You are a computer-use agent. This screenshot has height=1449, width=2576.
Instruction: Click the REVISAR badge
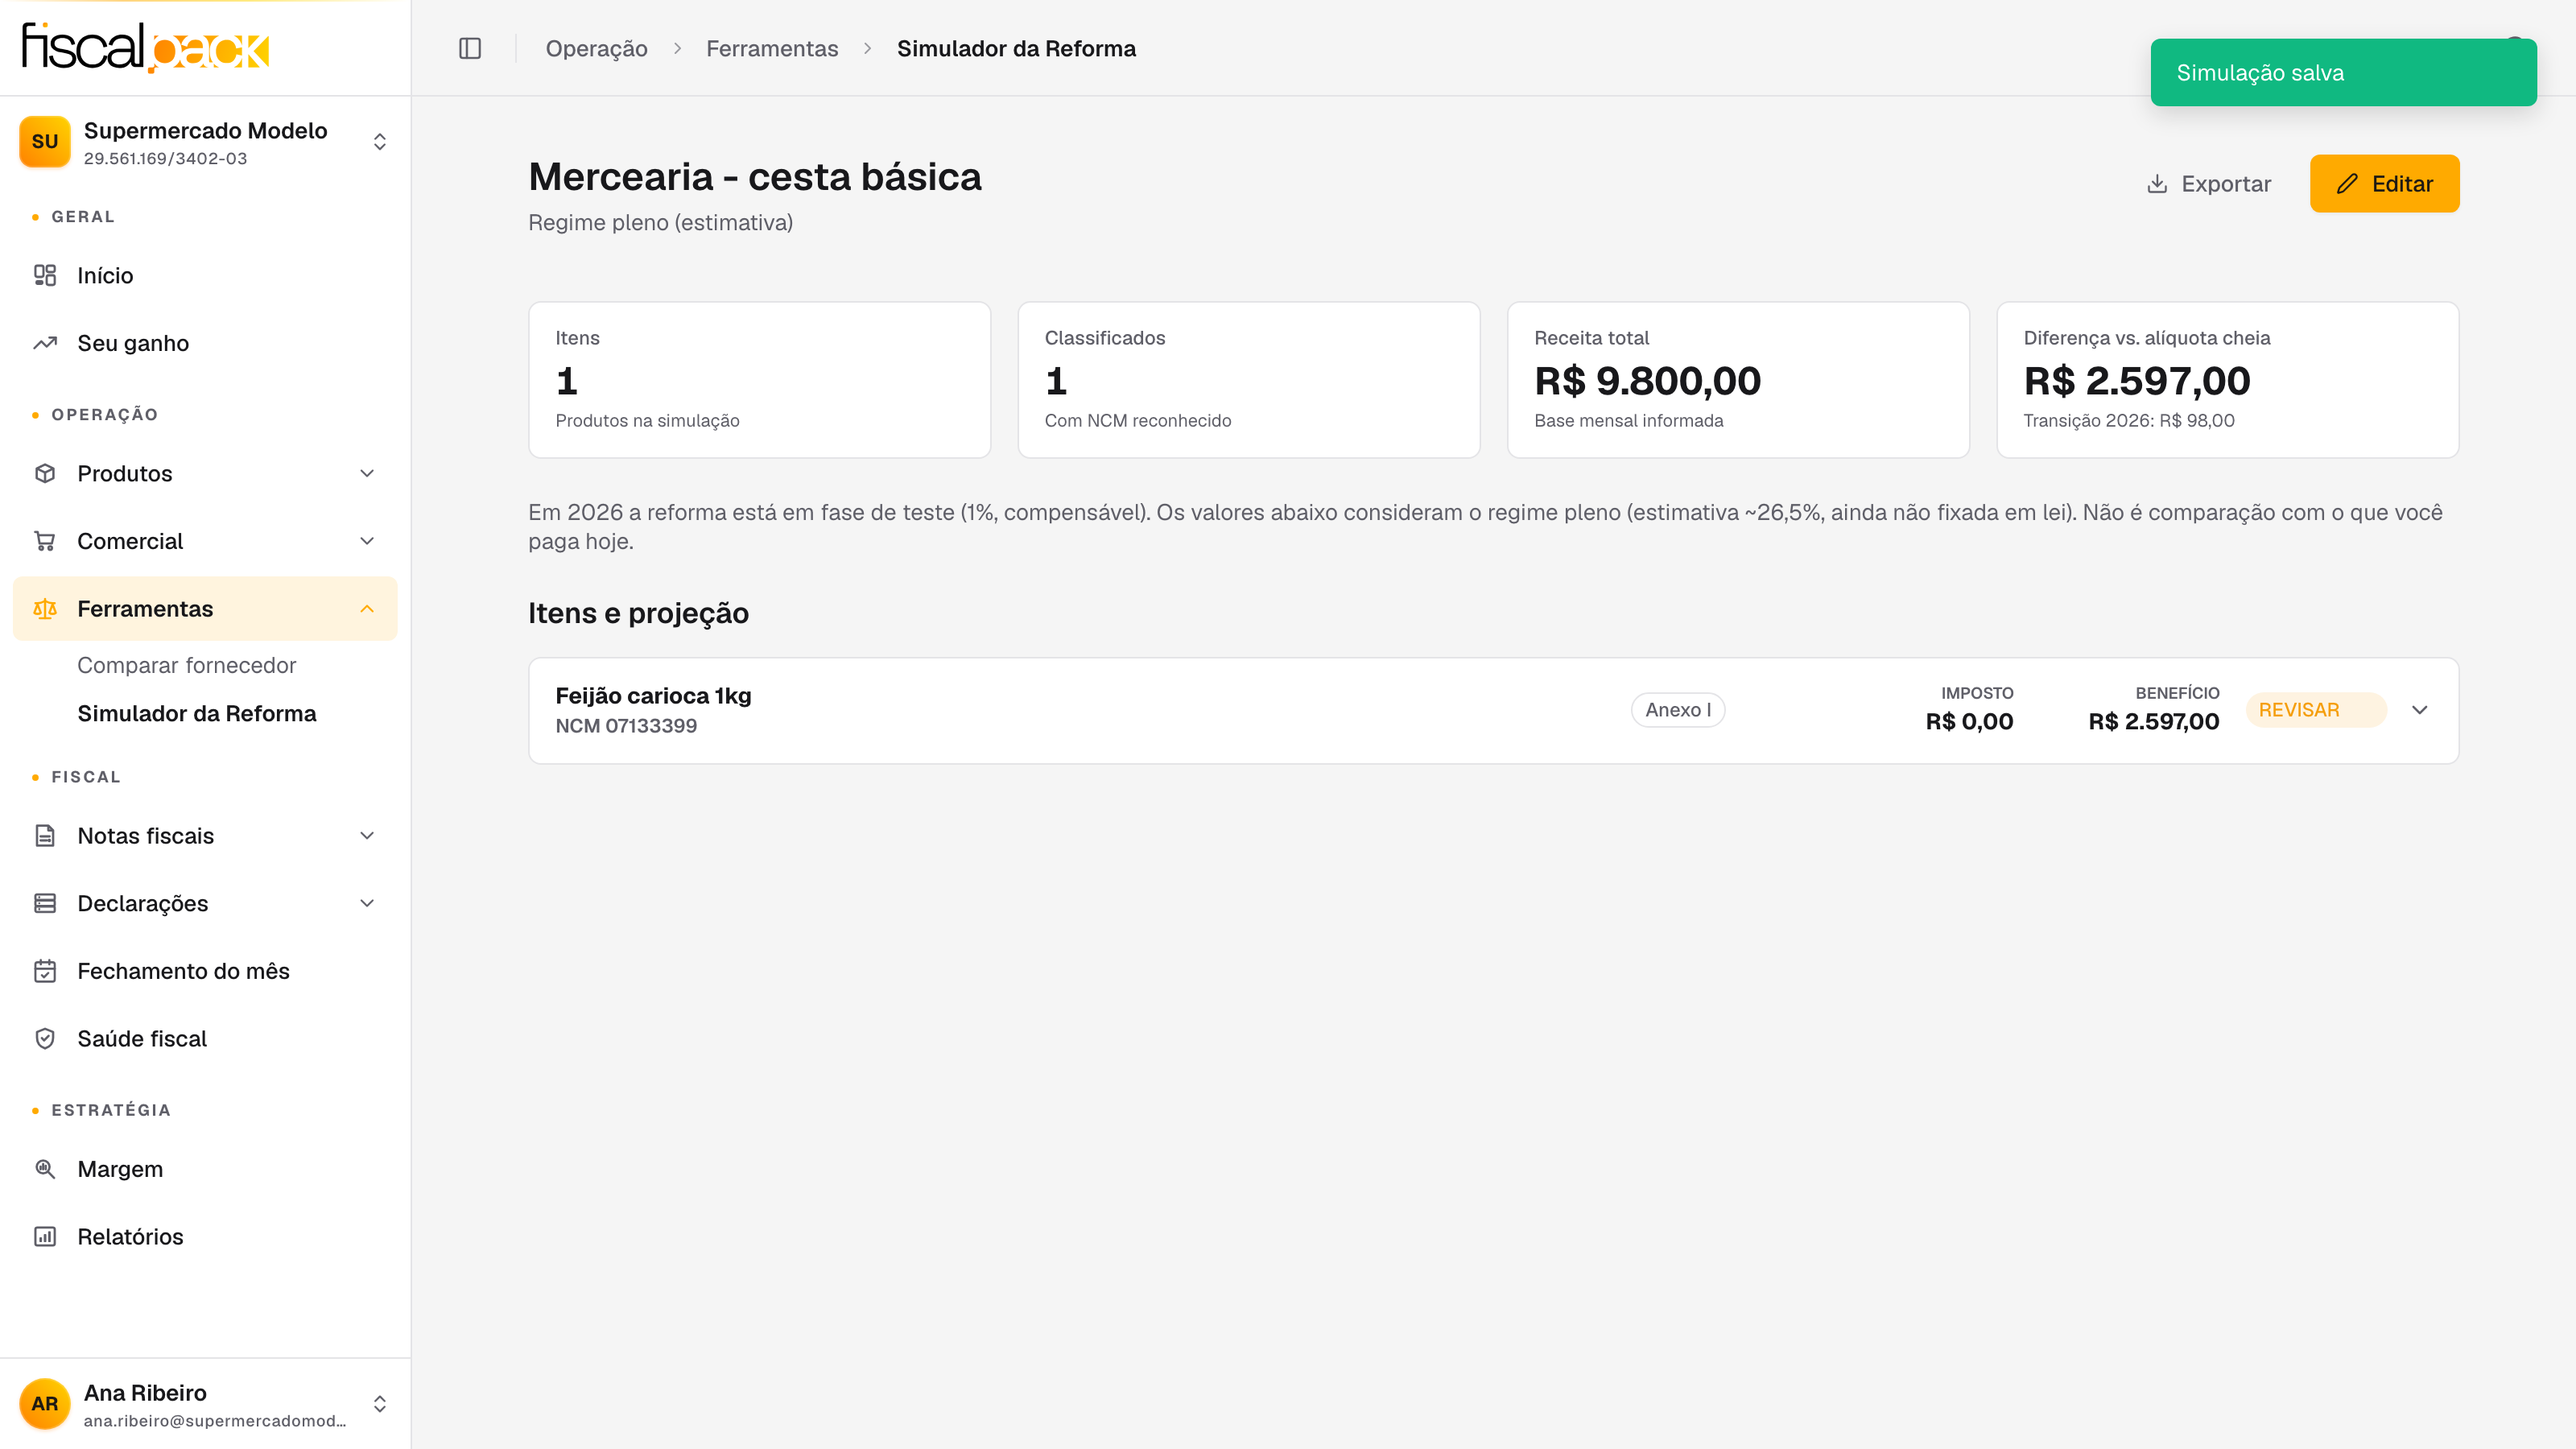pos(2316,710)
